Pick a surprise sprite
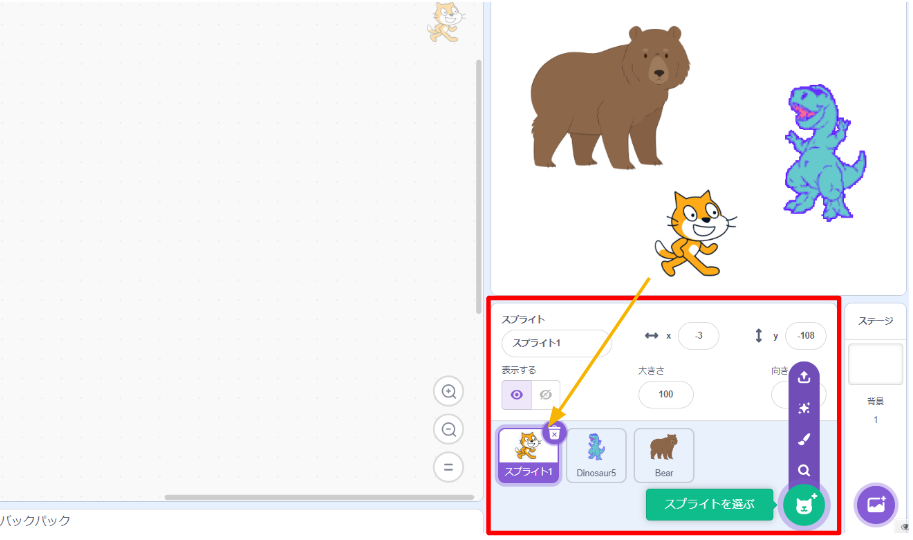Image resolution: width=913 pixels, height=540 pixels. point(804,408)
